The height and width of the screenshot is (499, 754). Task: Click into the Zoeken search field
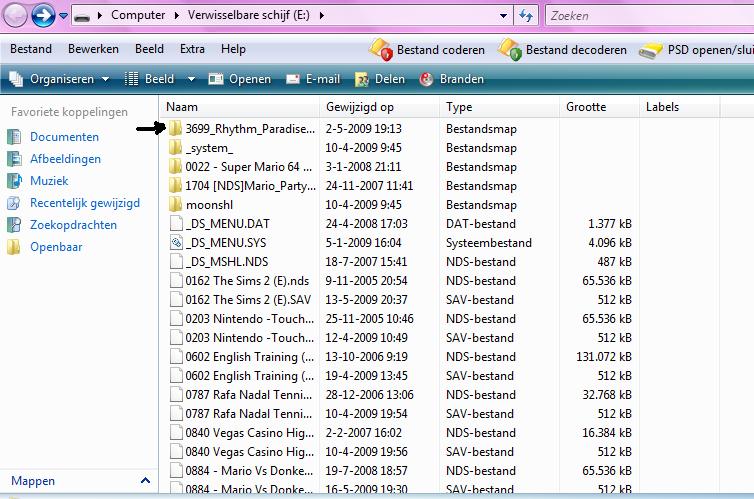pyautogui.click(x=649, y=16)
